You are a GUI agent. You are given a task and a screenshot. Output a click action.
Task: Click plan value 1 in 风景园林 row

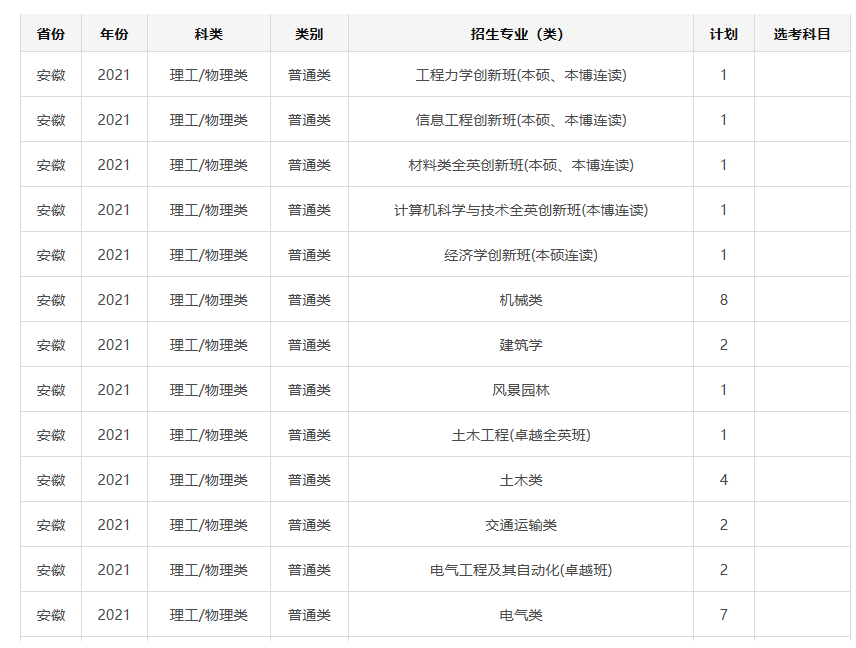(x=723, y=390)
